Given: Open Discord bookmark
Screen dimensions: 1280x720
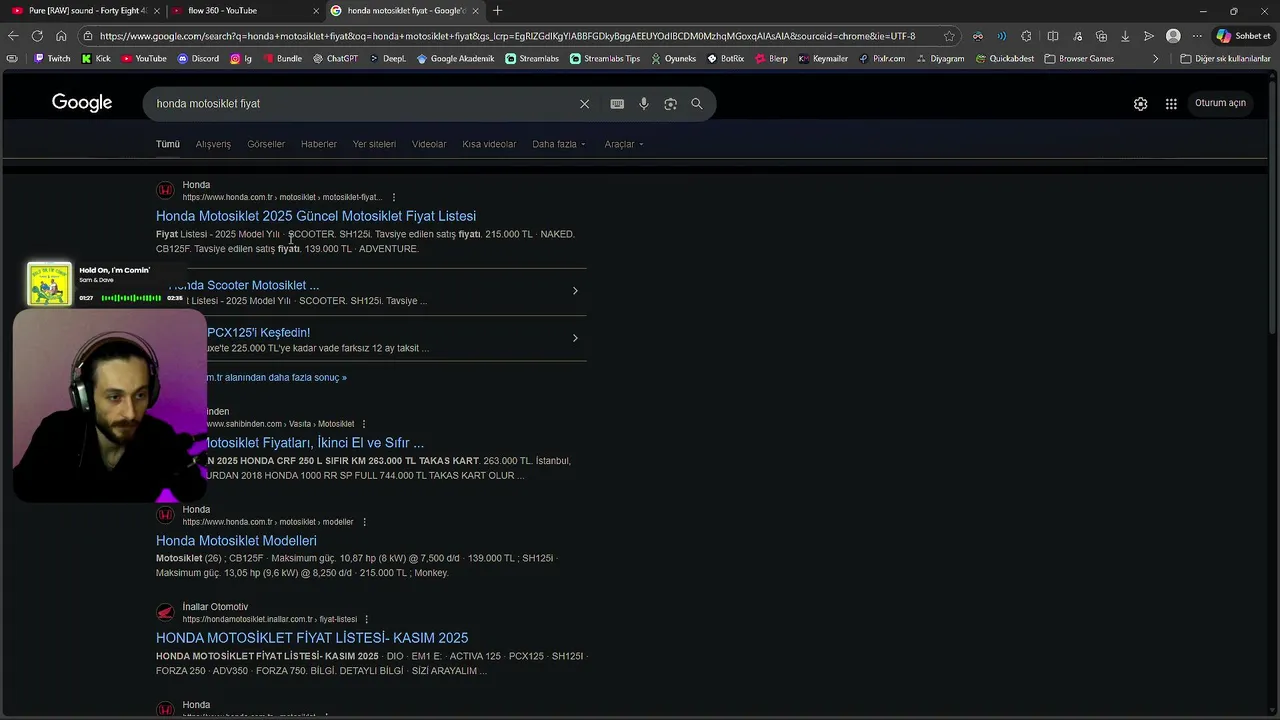Looking at the screenshot, I should click(198, 59).
